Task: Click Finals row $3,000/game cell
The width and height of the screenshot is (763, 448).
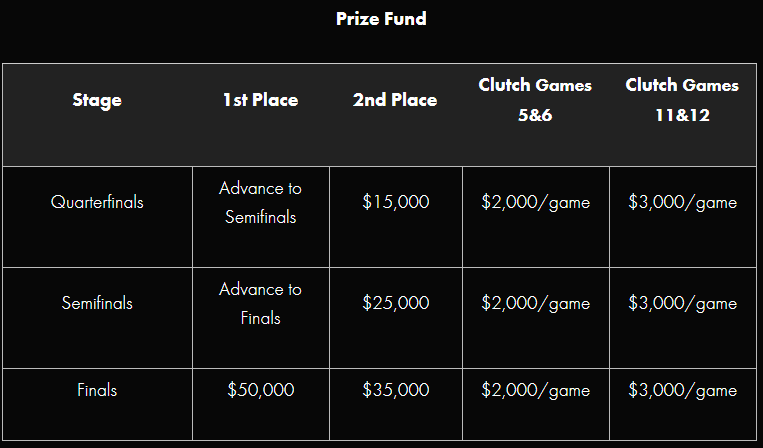Action: (682, 390)
